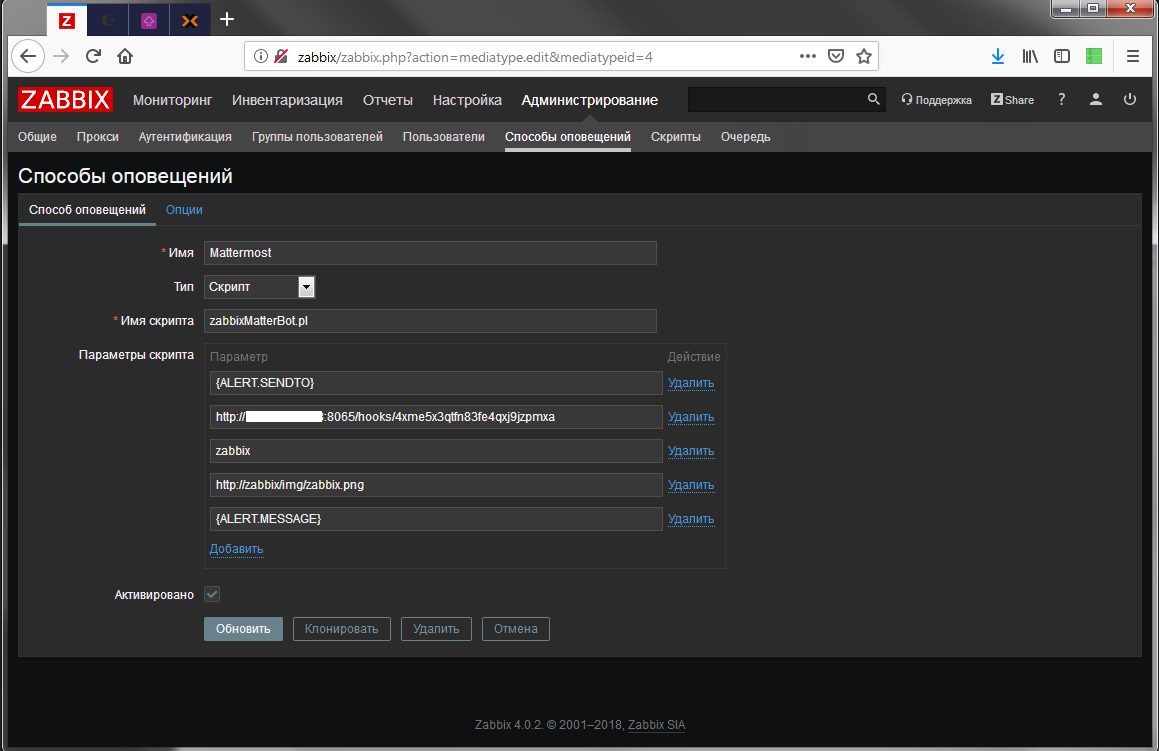Viewport: 1159px width, 751px height.
Task: Open the Firefox hamburger menu
Action: click(x=1132, y=56)
